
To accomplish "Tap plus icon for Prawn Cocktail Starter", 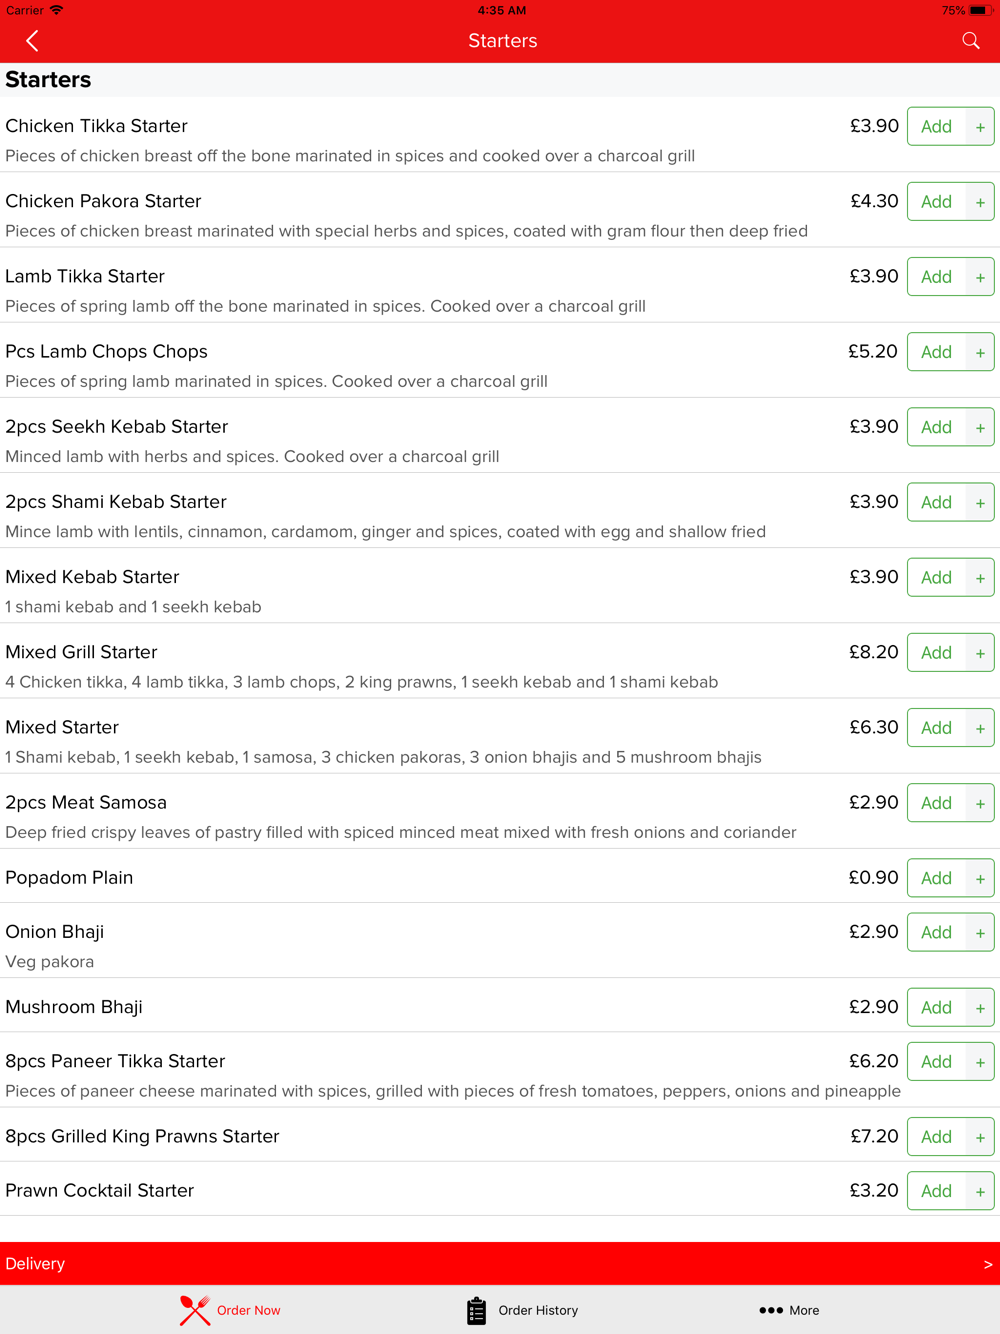I will pos(980,1191).
